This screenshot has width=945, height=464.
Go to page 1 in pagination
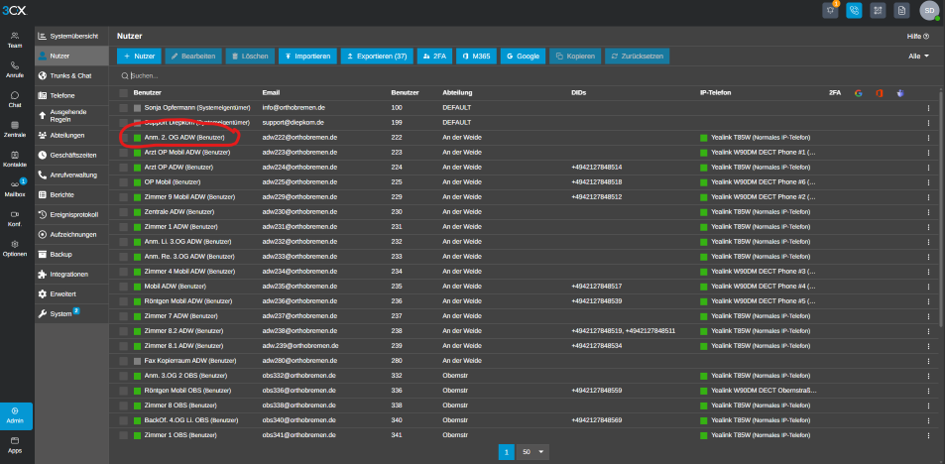506,451
